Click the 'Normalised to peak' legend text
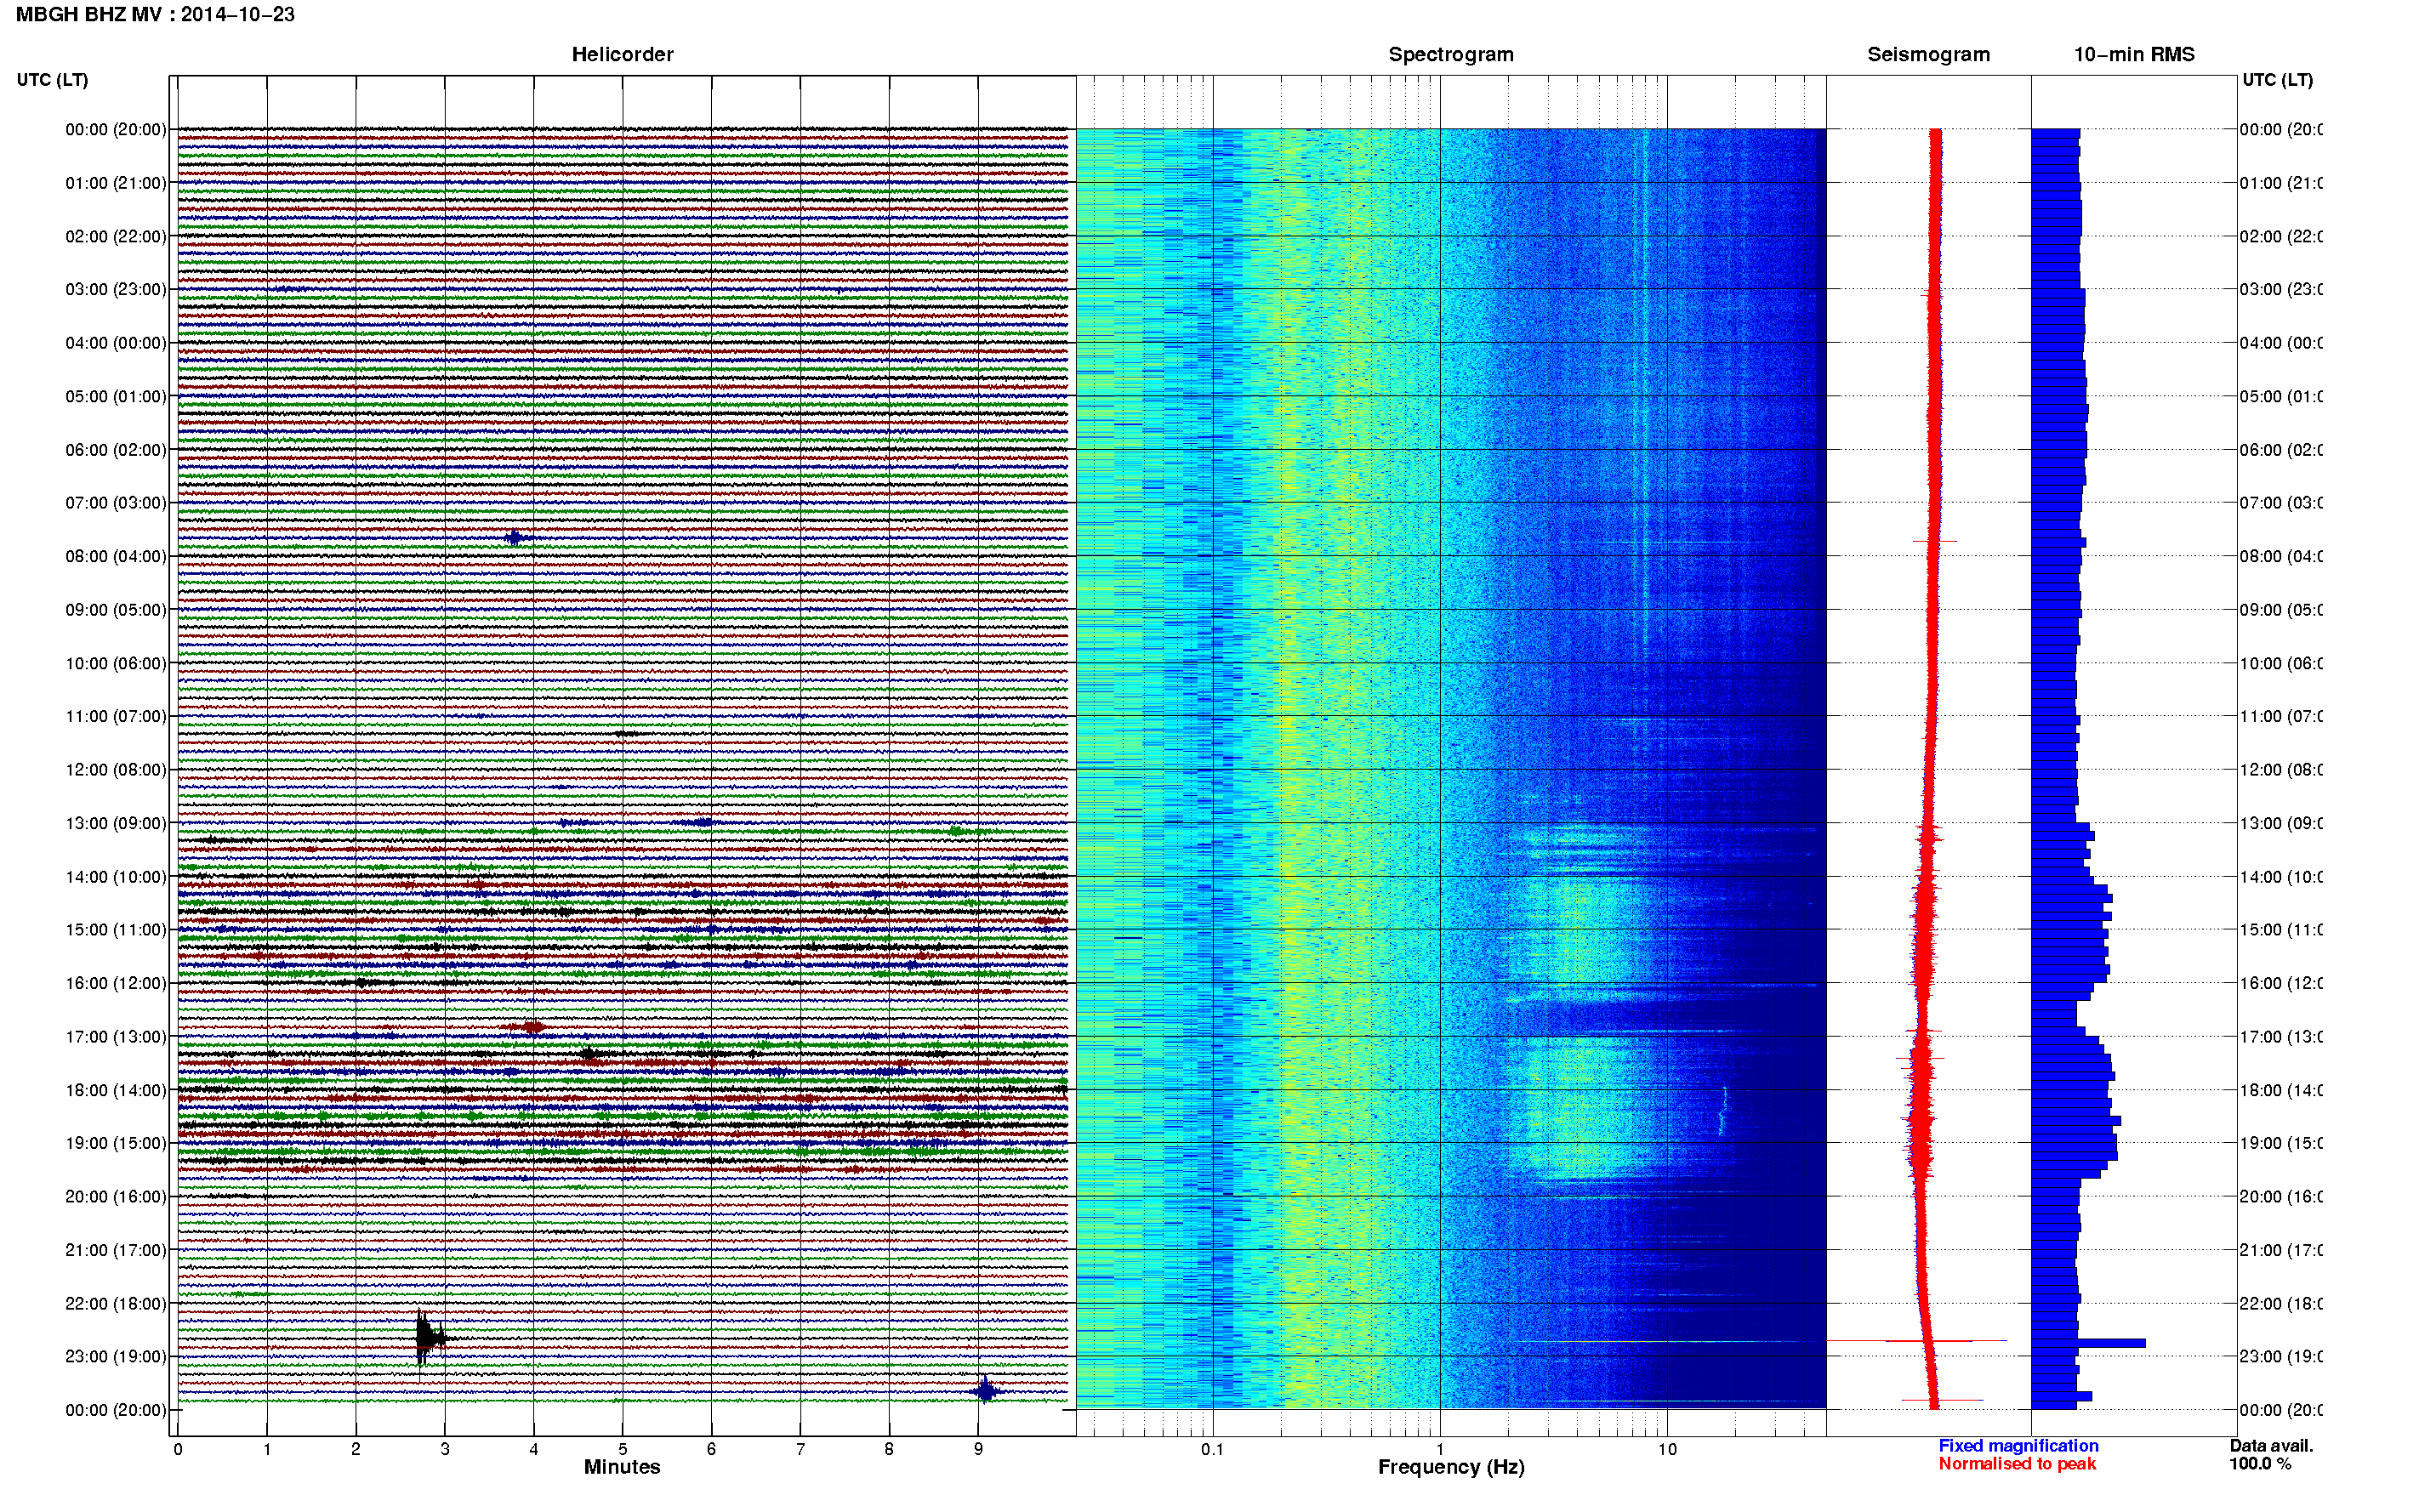This screenshot has width=2419, height=1512. click(x=2017, y=1464)
